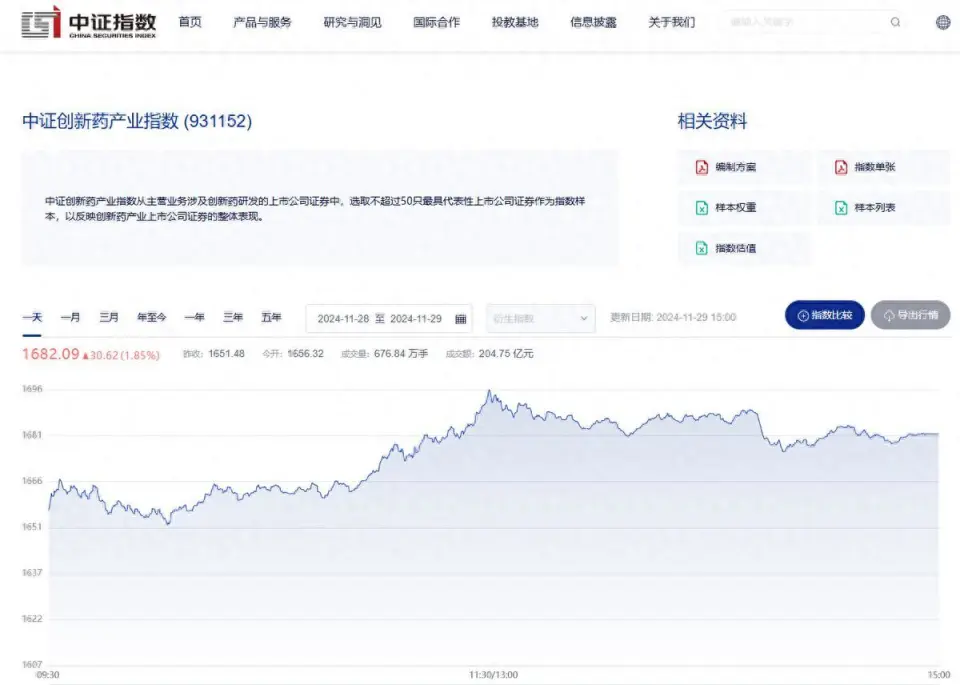960x685 pixels.
Task: Click the PDF icon beside 指数单张
Action: point(841,167)
